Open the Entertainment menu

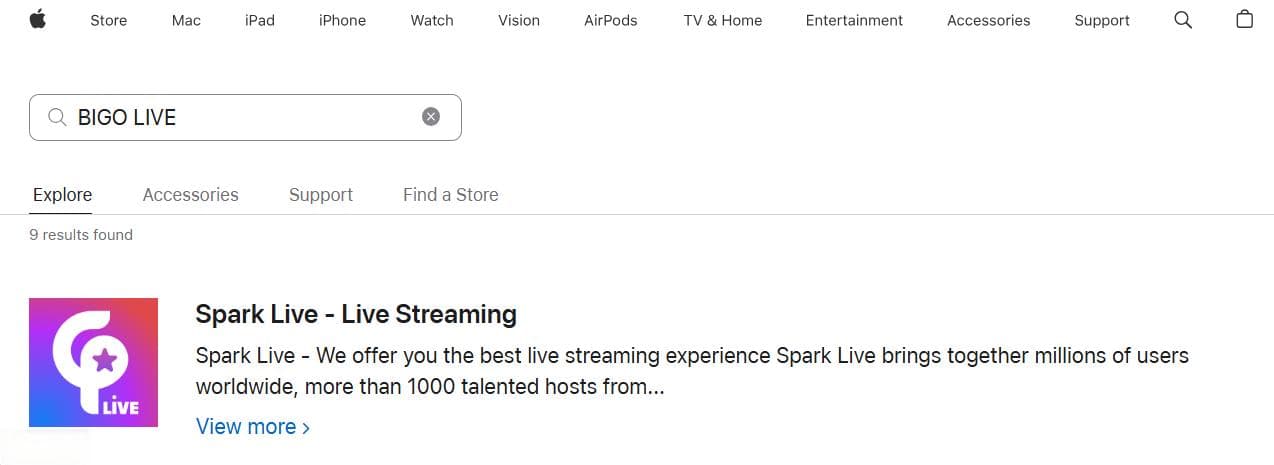[854, 20]
